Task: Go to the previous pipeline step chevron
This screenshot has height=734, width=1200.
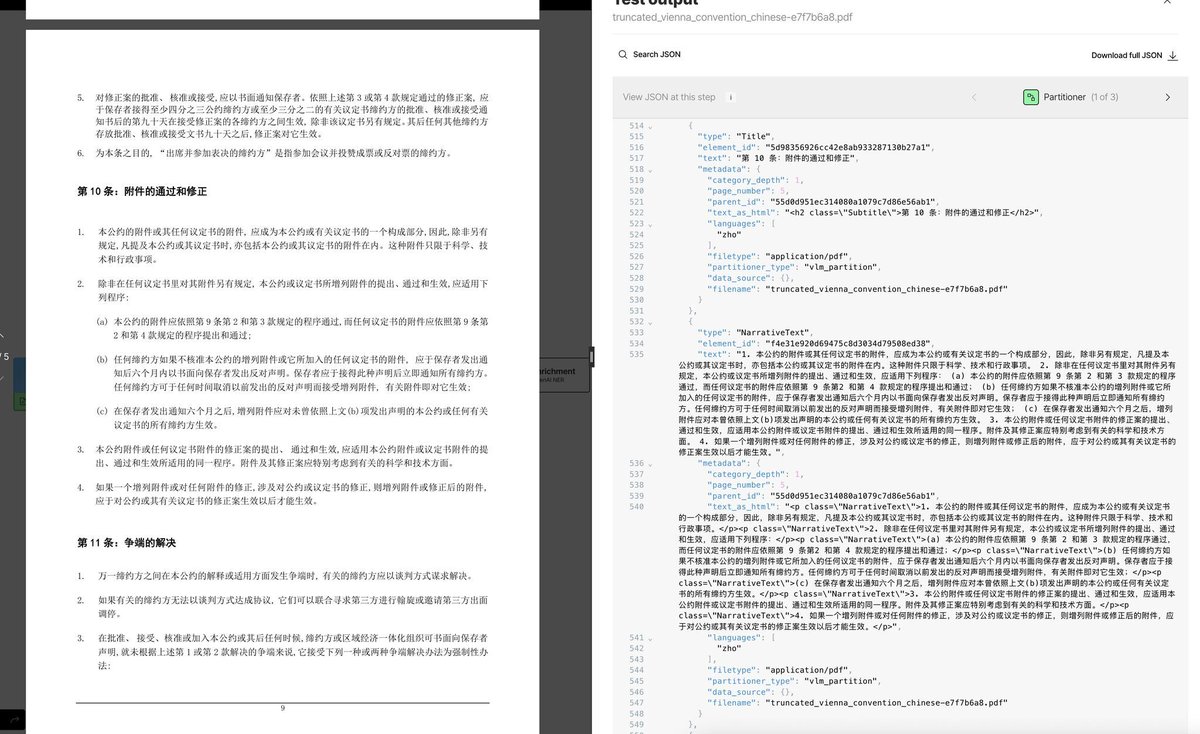Action: 974,97
